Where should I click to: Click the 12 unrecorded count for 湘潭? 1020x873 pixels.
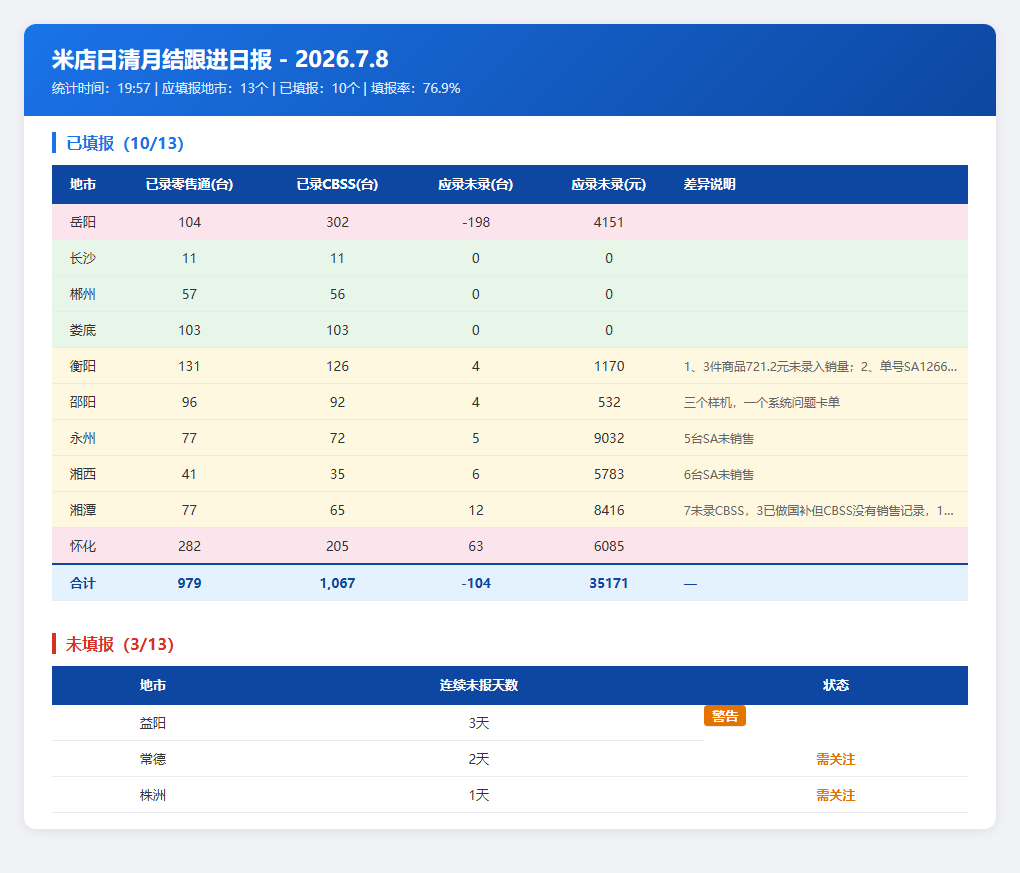pos(476,510)
